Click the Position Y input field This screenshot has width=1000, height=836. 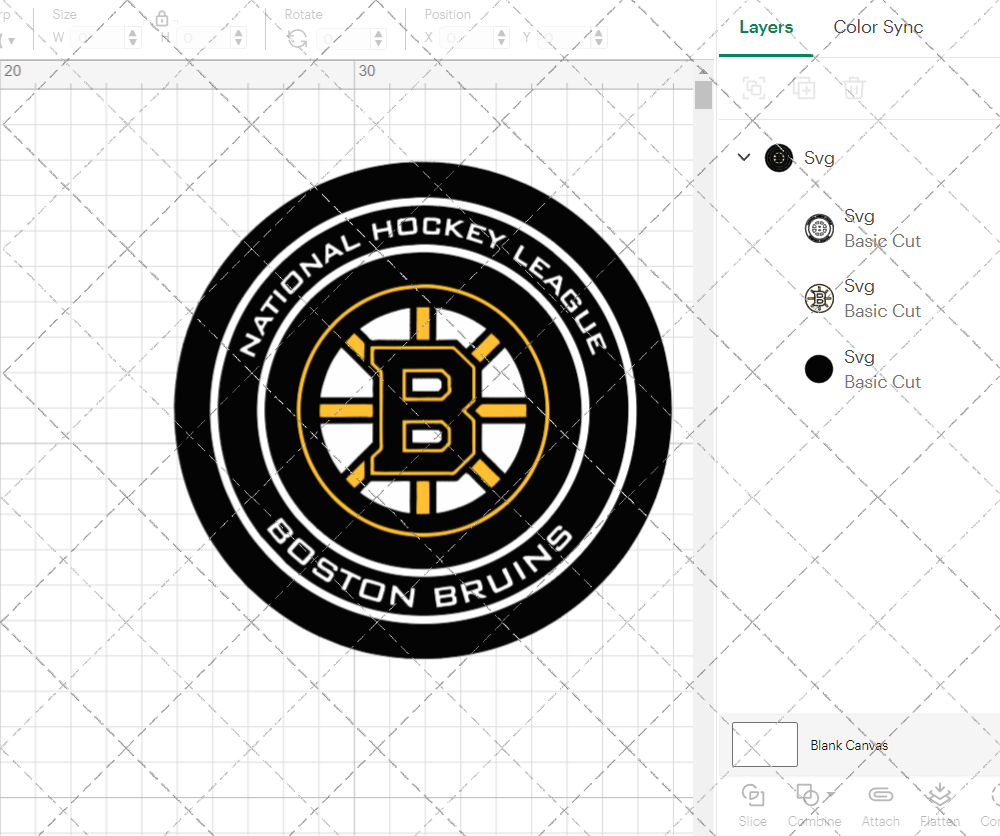pos(565,38)
